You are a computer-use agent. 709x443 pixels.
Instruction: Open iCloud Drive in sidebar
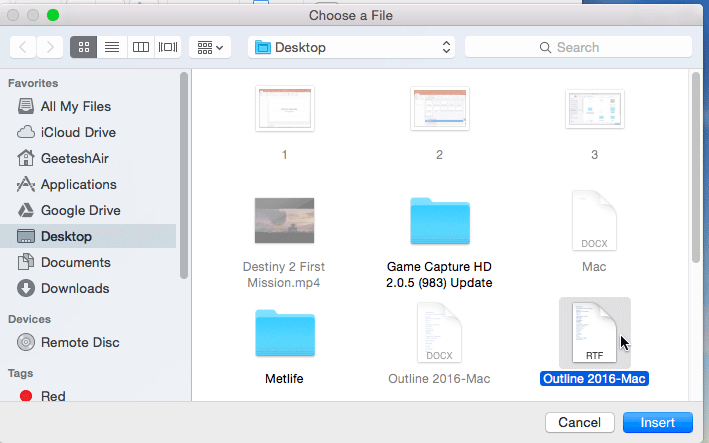pos(88,132)
